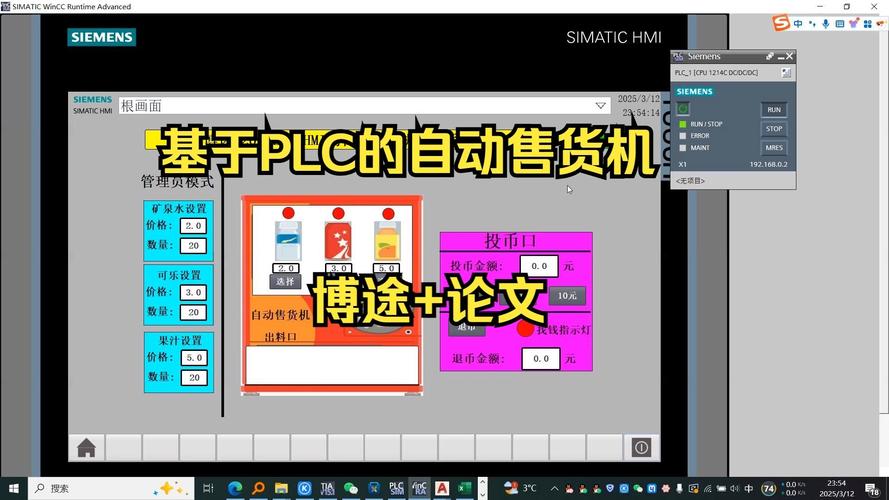Show hidden tray icons chevron
889x500 pixels.
pyautogui.click(x=554, y=488)
